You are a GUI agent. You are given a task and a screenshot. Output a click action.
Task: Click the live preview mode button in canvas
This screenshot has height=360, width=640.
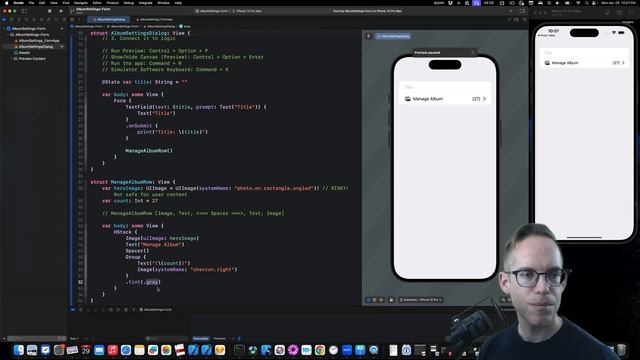[x=369, y=300]
